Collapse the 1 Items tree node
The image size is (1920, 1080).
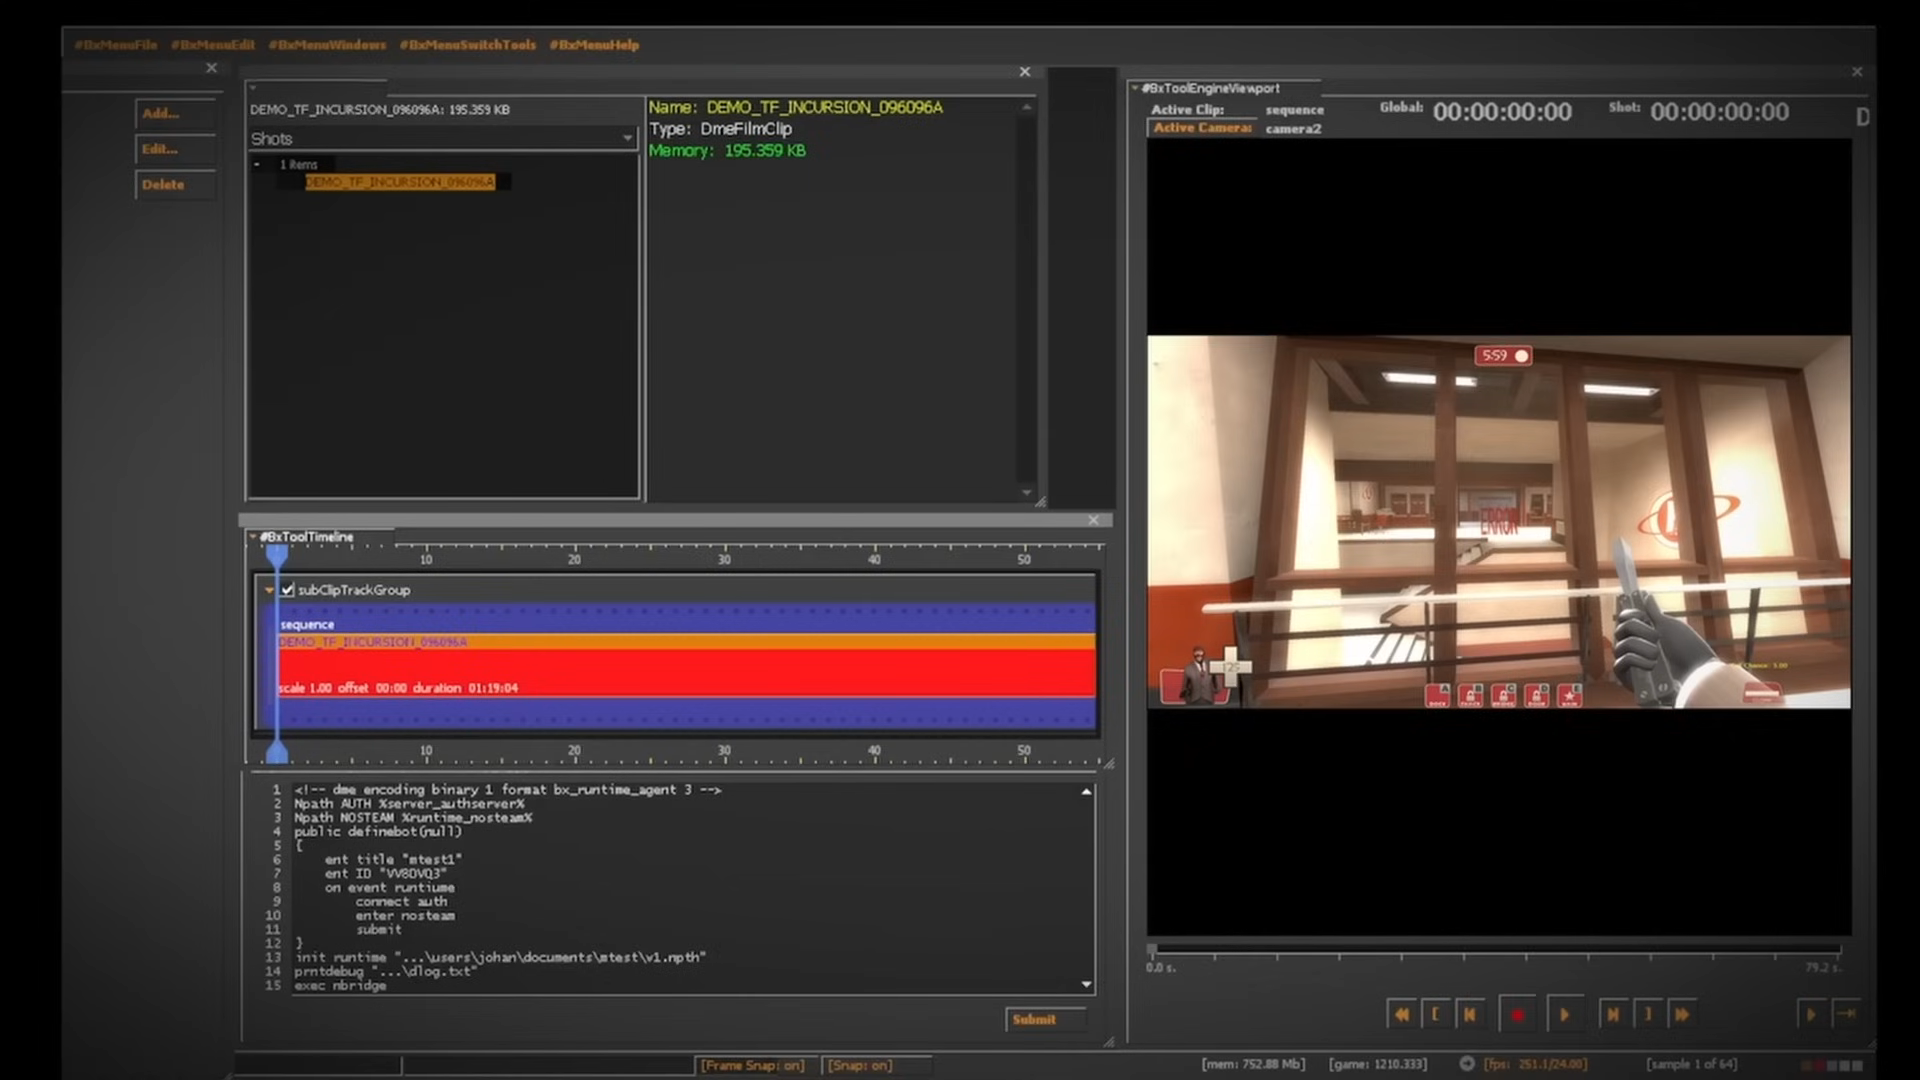257,164
